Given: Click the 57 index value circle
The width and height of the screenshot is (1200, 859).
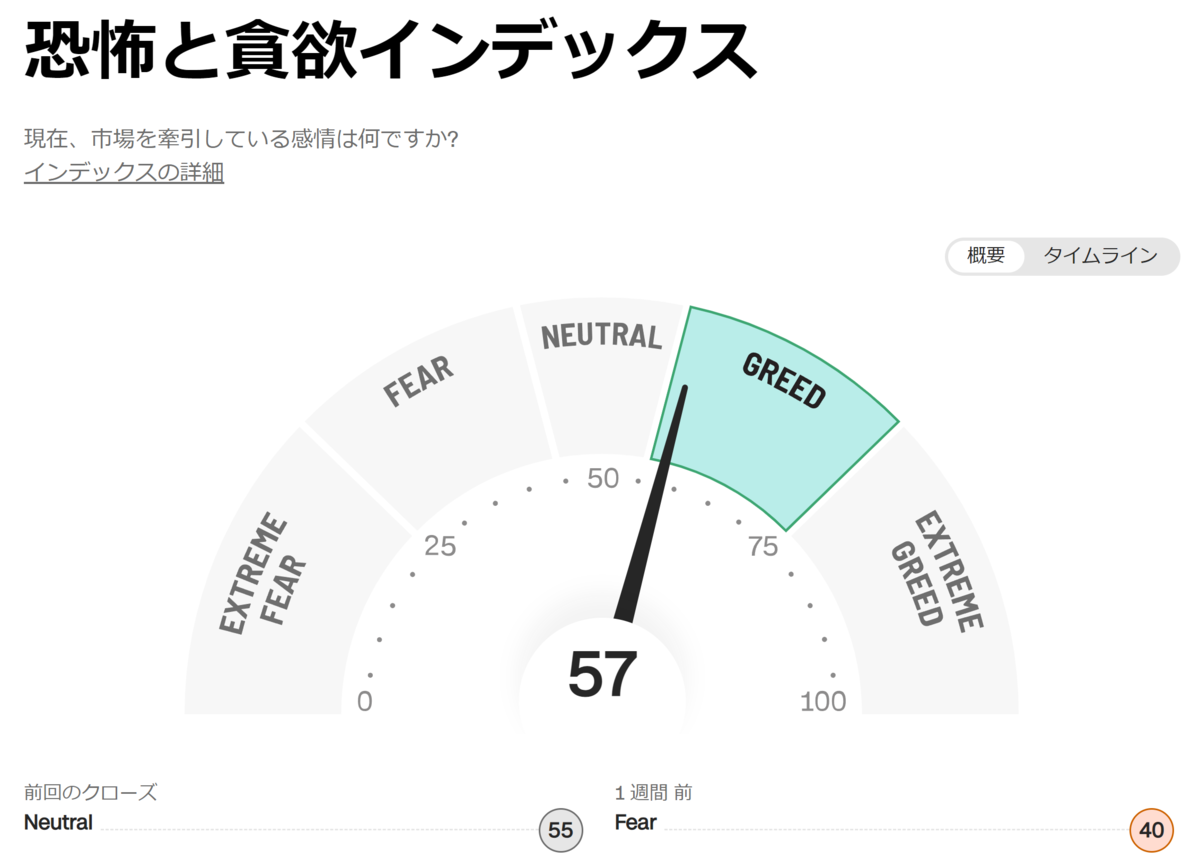Looking at the screenshot, I should (x=602, y=675).
